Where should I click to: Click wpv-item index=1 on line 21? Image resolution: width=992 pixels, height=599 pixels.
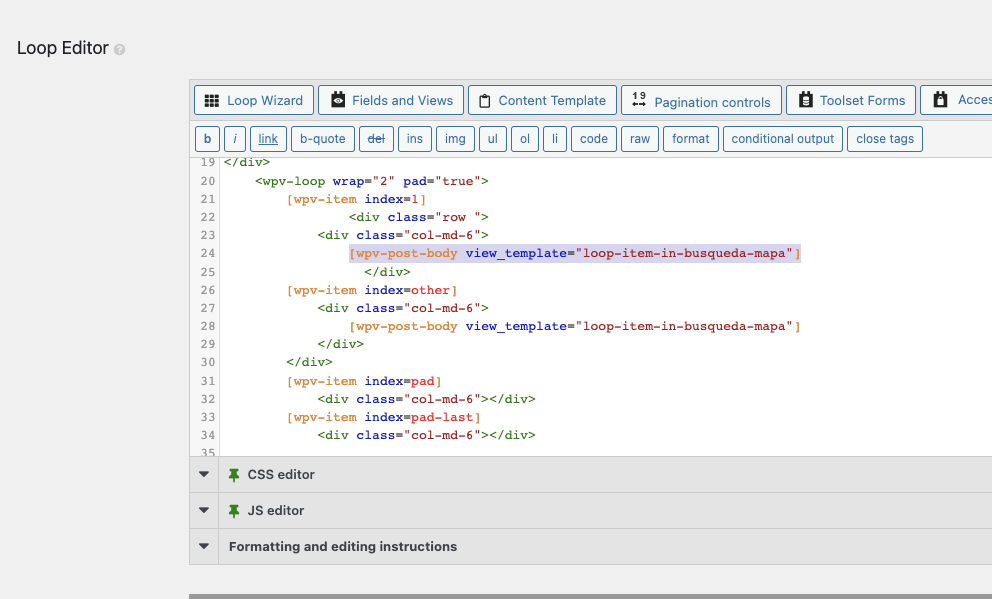pos(356,199)
